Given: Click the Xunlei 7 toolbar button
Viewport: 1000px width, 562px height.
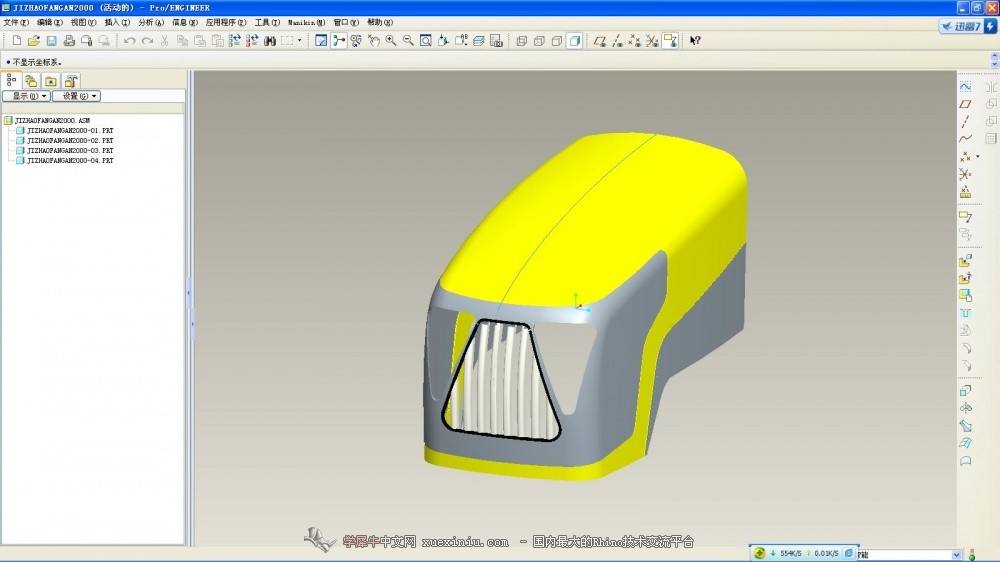Looking at the screenshot, I should [x=967, y=26].
